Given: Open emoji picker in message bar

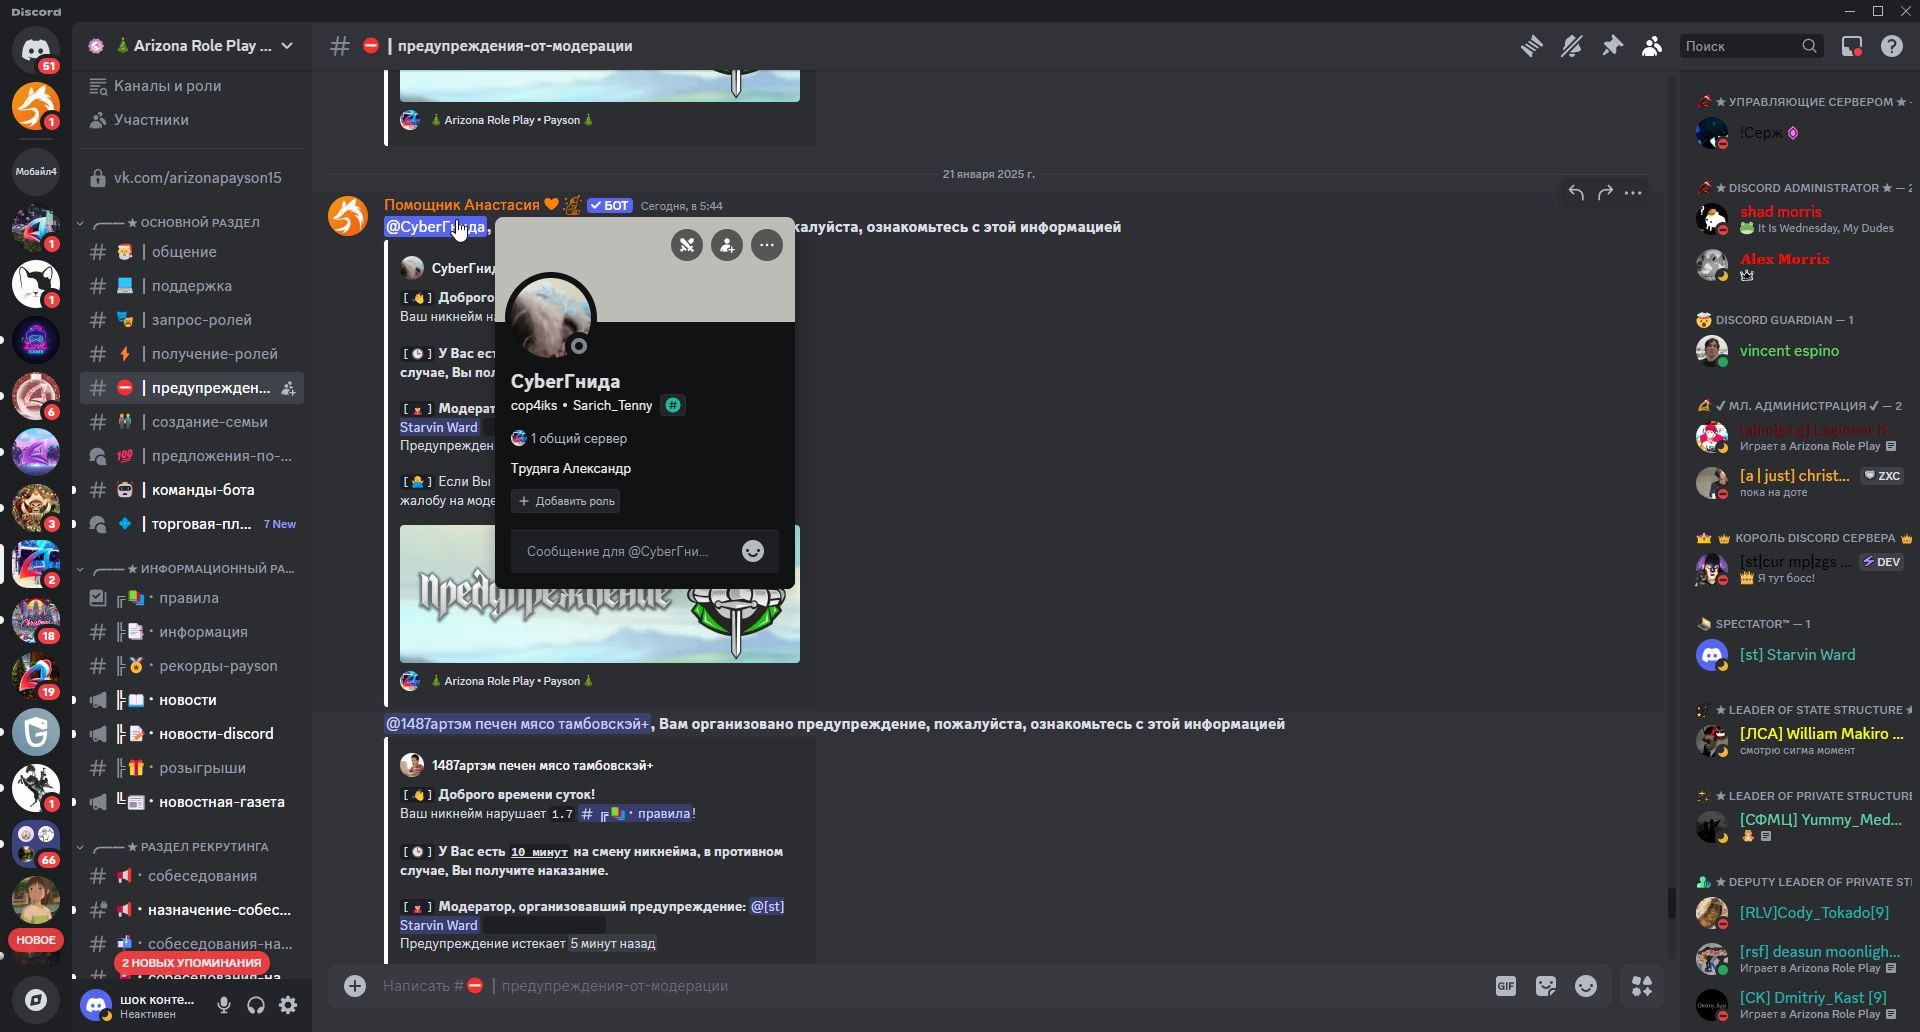Looking at the screenshot, I should point(1586,986).
